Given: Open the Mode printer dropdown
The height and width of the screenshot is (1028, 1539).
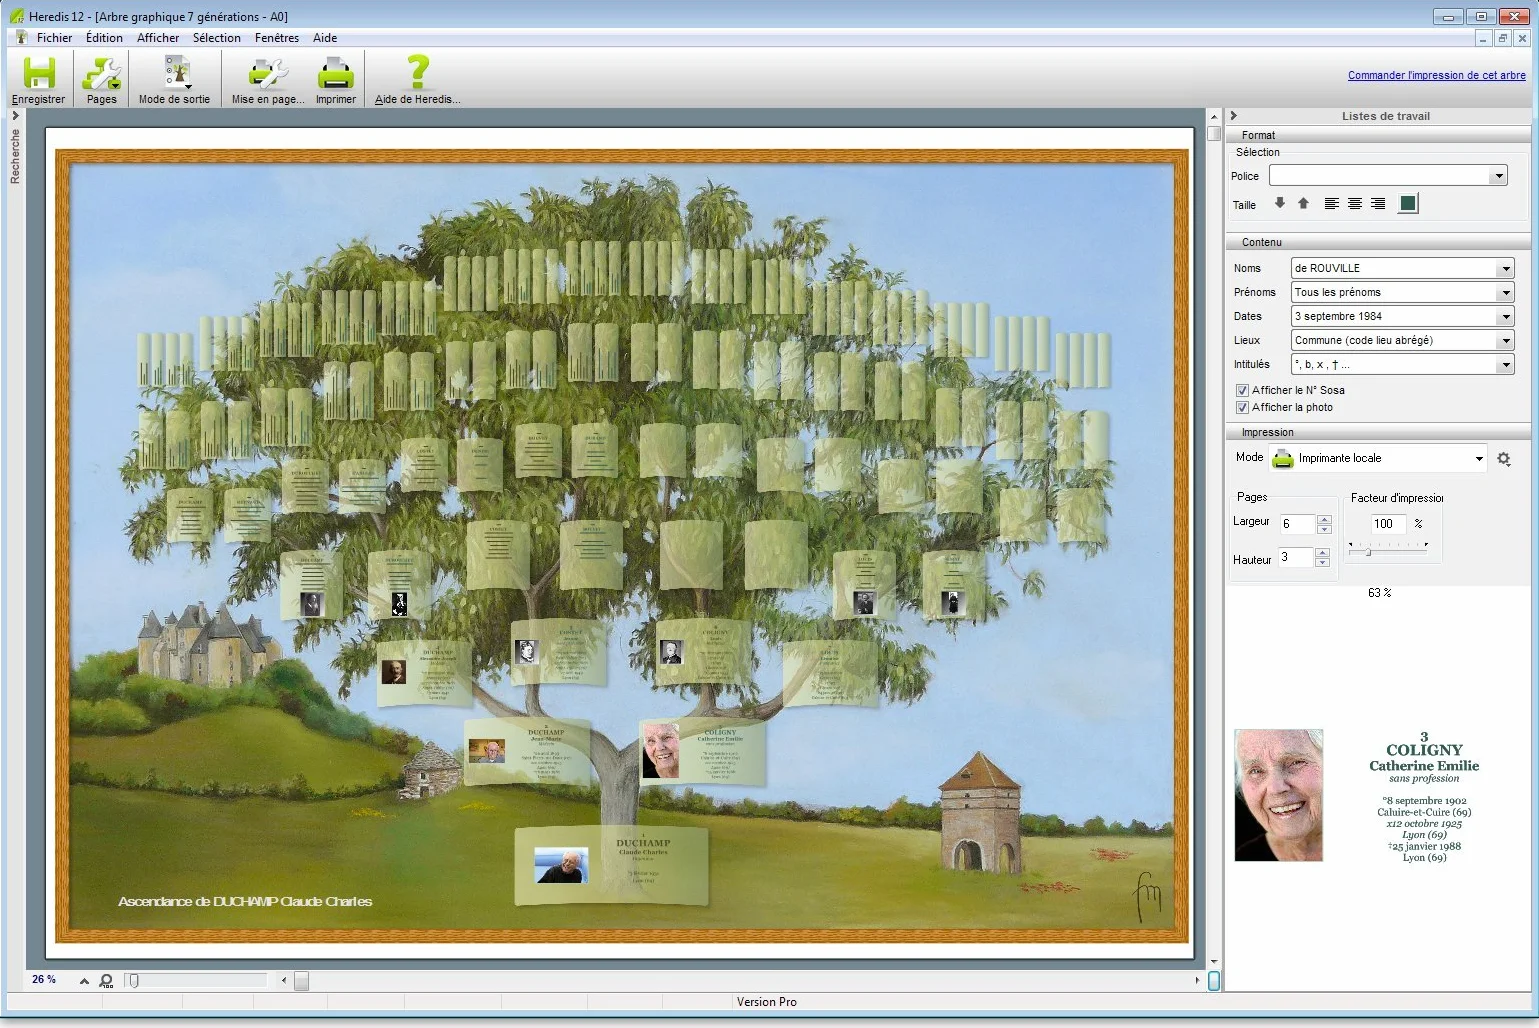Looking at the screenshot, I should tap(1479, 458).
